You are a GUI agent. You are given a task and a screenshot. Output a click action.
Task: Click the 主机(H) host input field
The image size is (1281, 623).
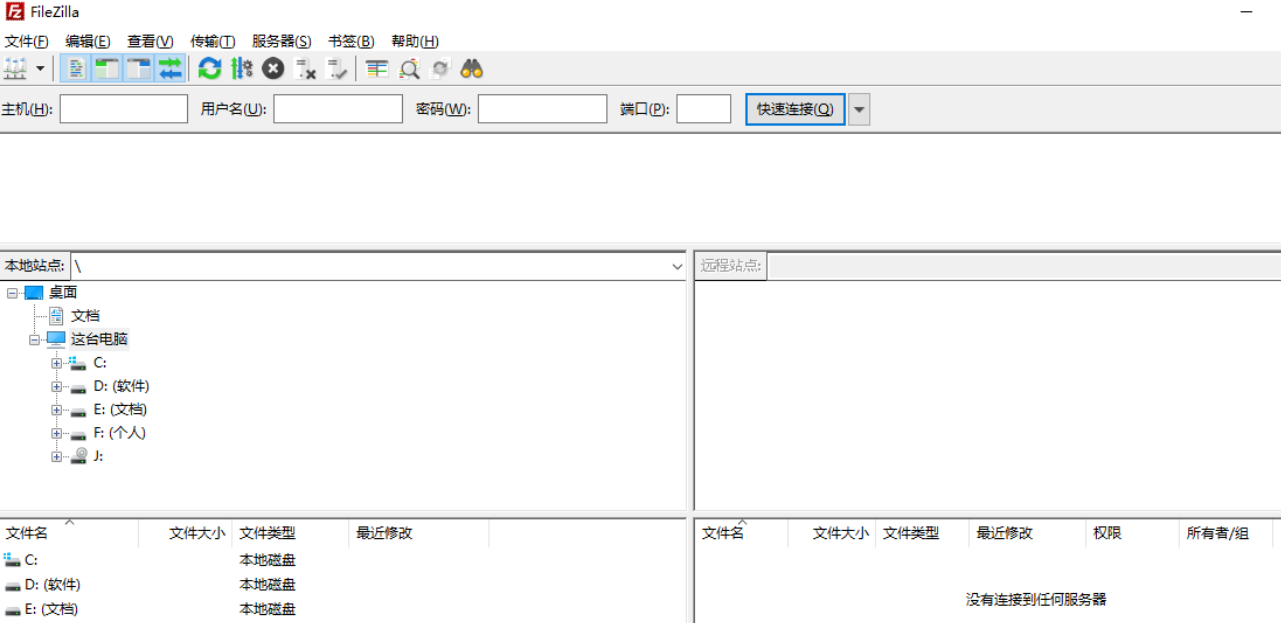point(124,109)
